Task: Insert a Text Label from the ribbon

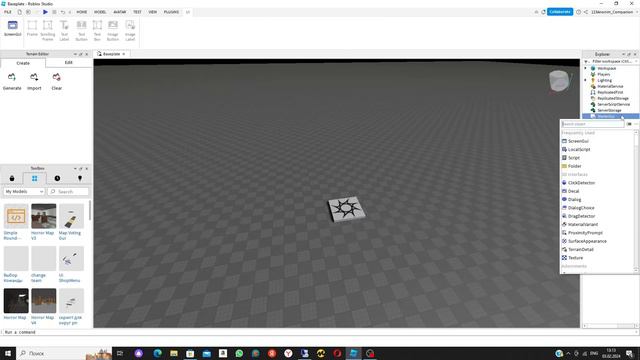Action: [x=64, y=30]
